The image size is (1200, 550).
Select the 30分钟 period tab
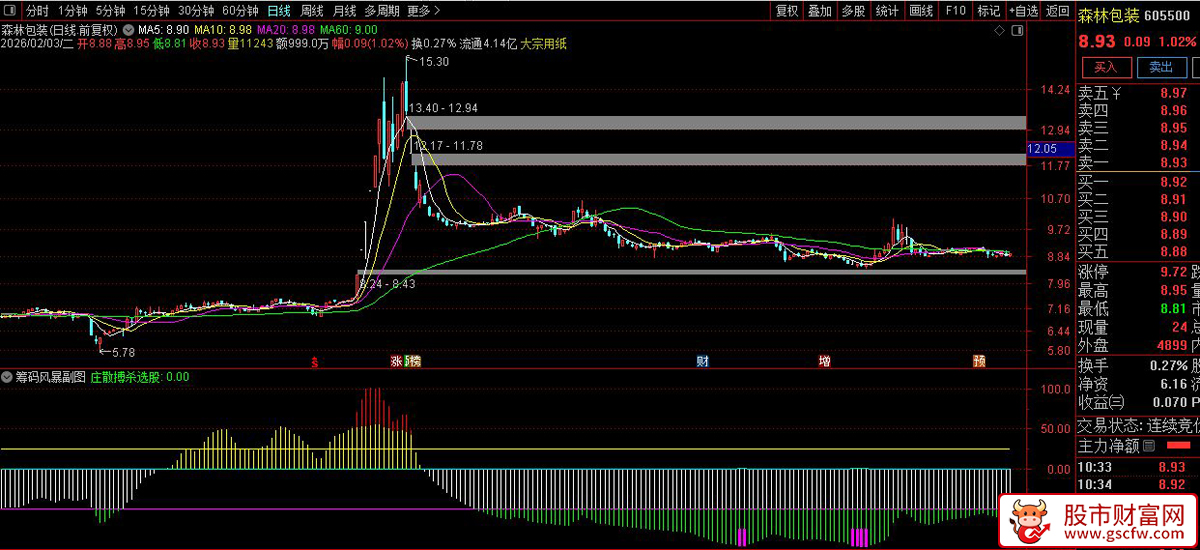coord(195,11)
